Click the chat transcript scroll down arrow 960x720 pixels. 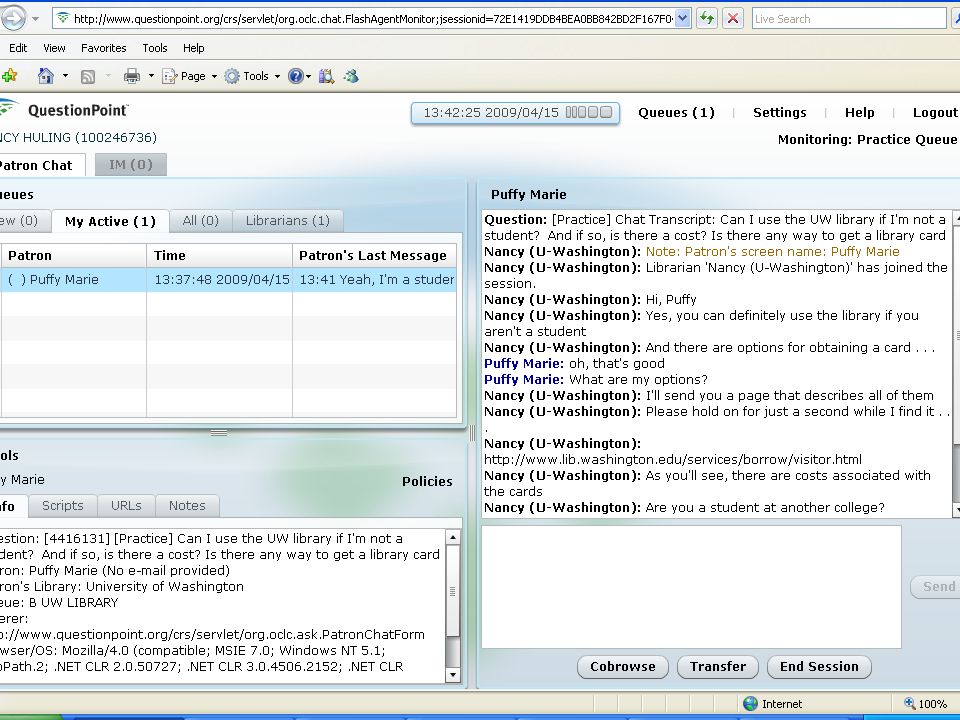click(956, 509)
